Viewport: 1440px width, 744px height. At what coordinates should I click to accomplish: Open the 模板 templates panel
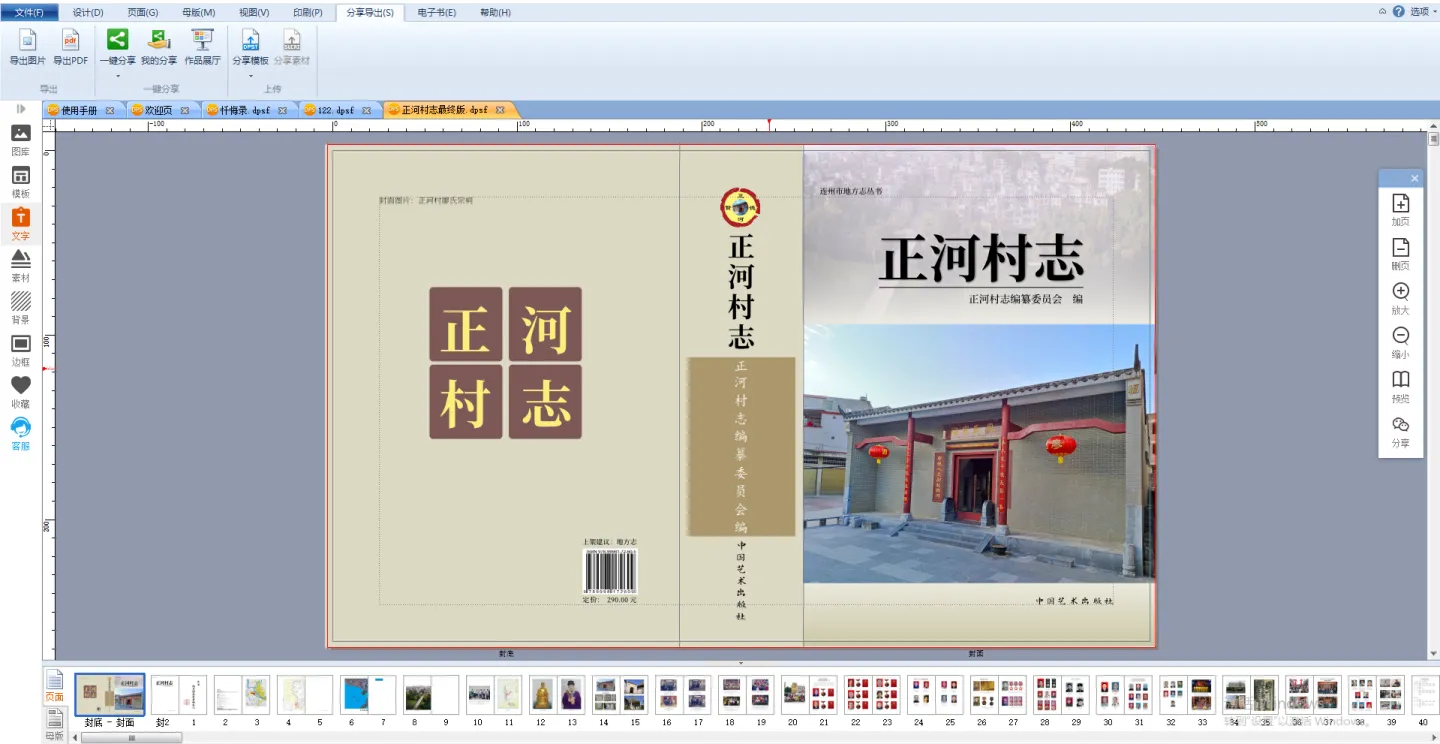pos(20,182)
